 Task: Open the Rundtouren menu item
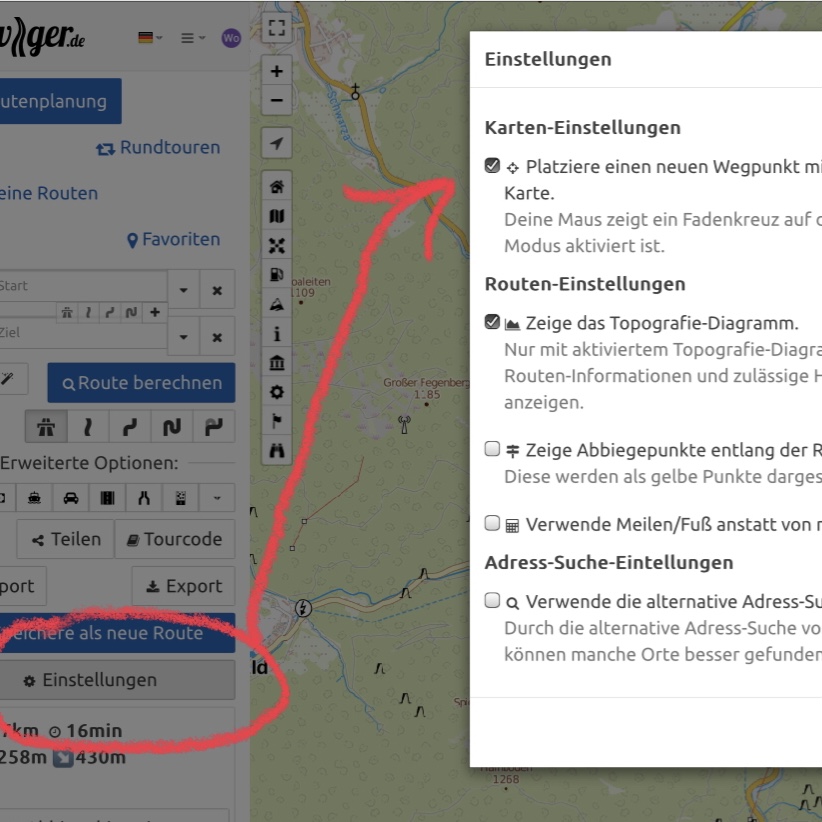pyautogui.click(x=158, y=148)
